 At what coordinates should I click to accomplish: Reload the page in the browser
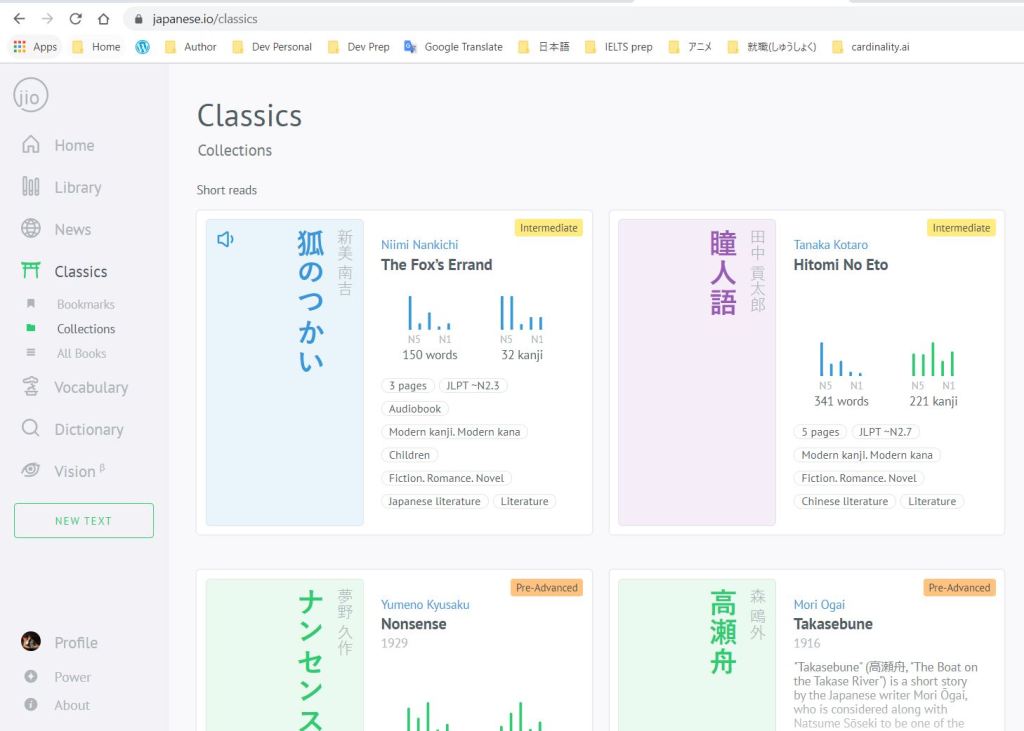click(x=76, y=19)
